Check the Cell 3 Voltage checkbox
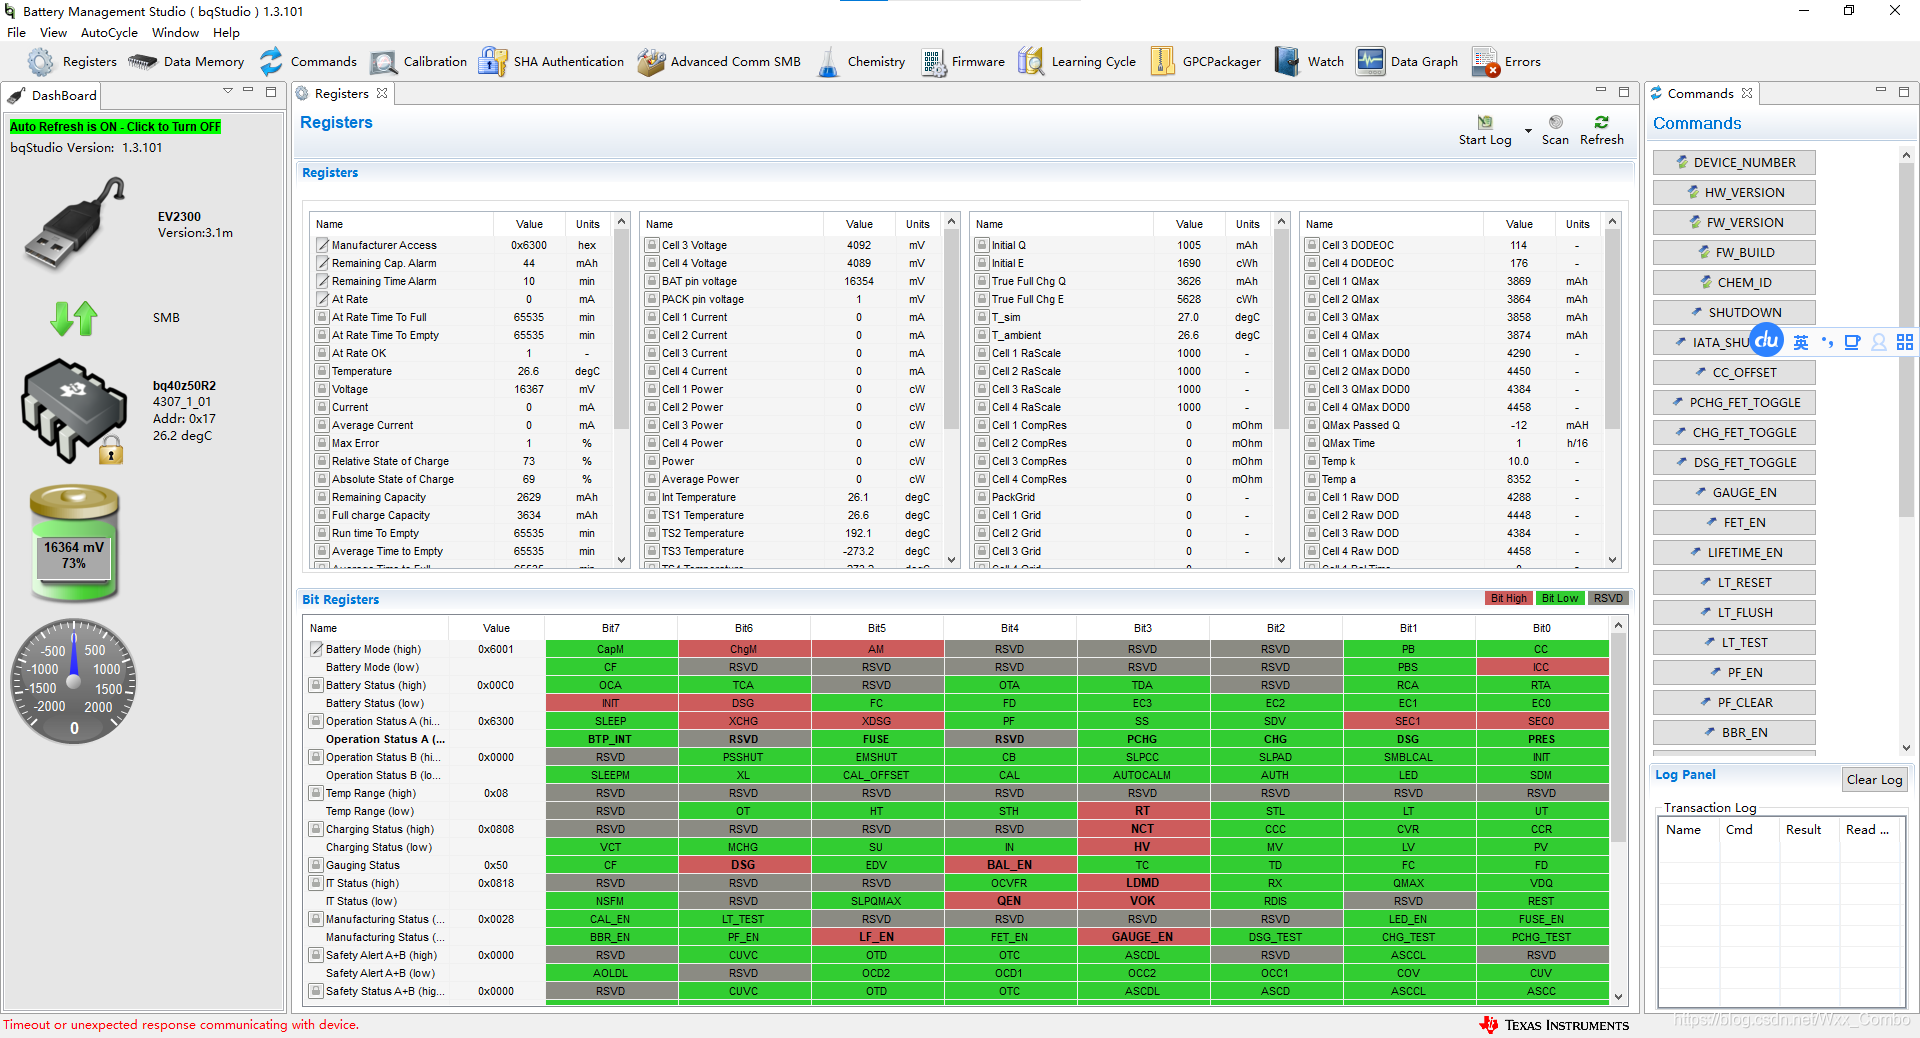Viewport: 1920px width, 1038px height. coord(652,245)
